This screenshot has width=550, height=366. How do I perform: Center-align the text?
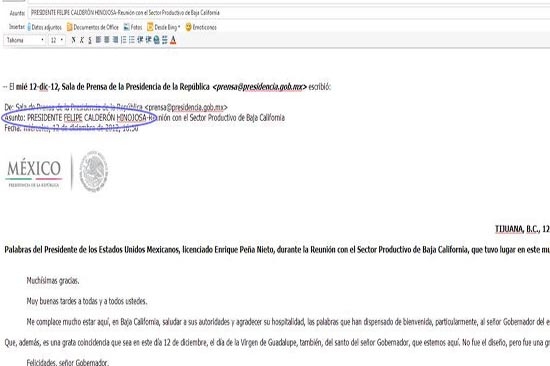pos(107,40)
